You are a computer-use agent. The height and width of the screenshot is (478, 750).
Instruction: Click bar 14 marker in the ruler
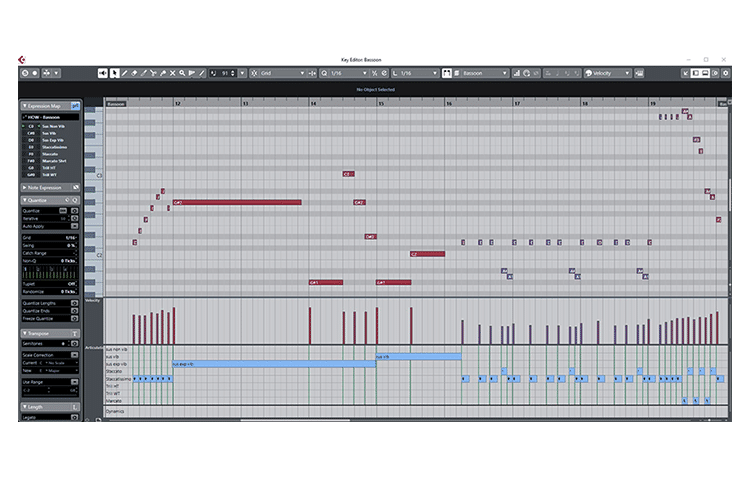coord(313,103)
